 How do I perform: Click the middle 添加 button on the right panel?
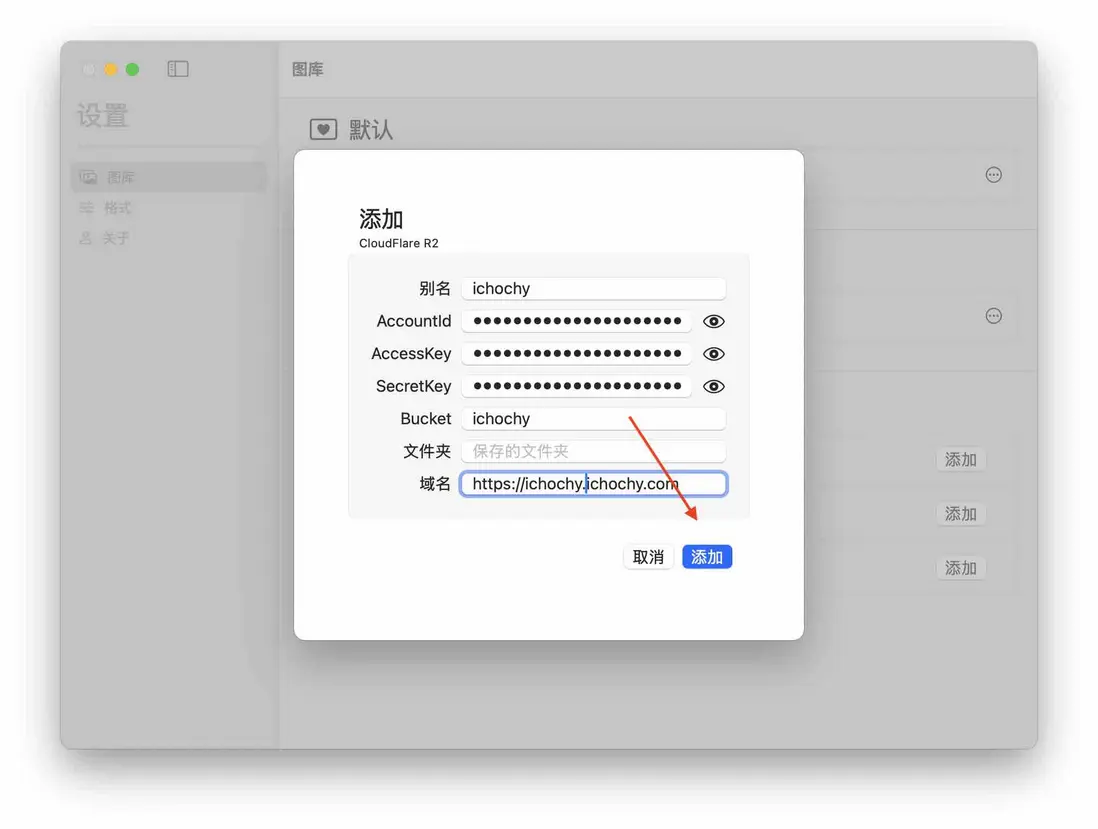pyautogui.click(x=960, y=513)
